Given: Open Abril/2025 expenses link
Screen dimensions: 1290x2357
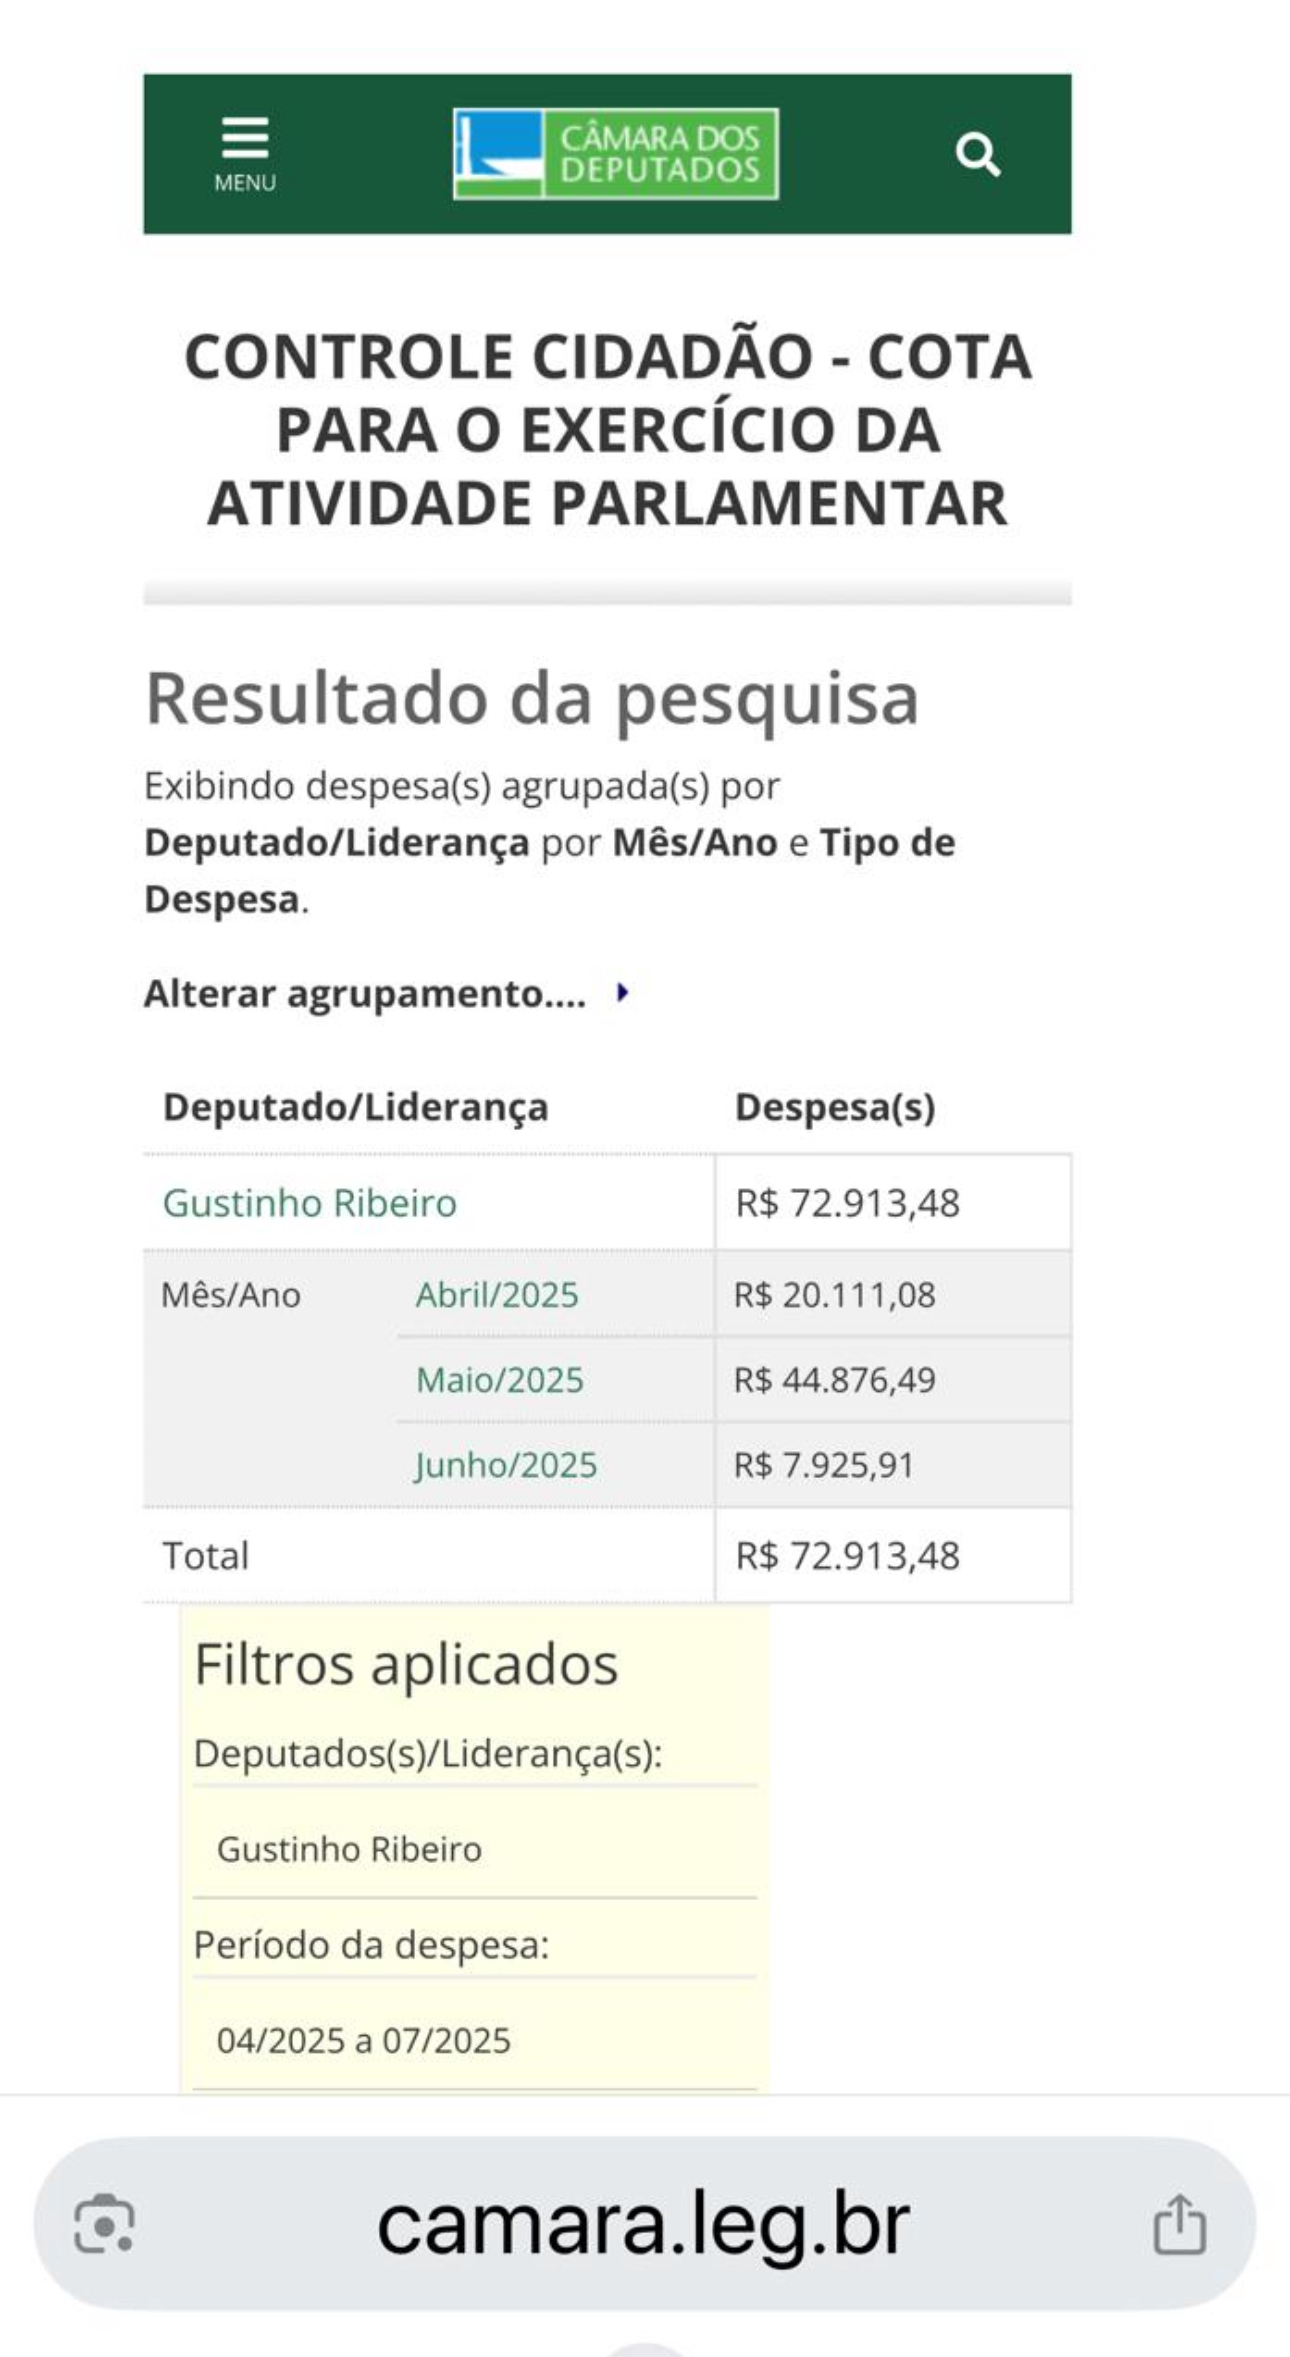Looking at the screenshot, I should coord(497,1295).
